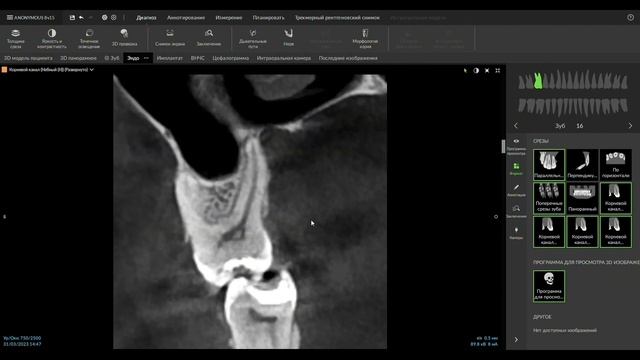The height and width of the screenshot is (360, 640).
Task: Expand the Корневой канал view dropdown
Action: click(x=92, y=70)
